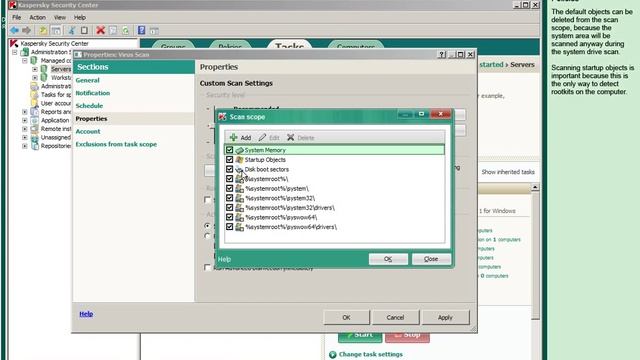Screen dimensions: 640x360
Task: Click the X Delete icon in Scan scope
Action: tap(291, 138)
